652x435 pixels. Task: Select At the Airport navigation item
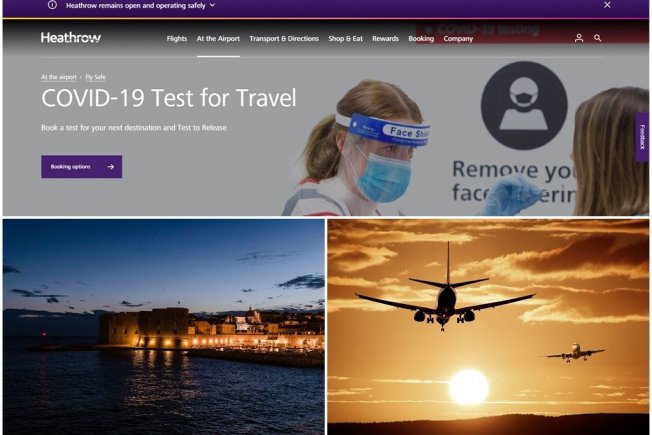(218, 39)
